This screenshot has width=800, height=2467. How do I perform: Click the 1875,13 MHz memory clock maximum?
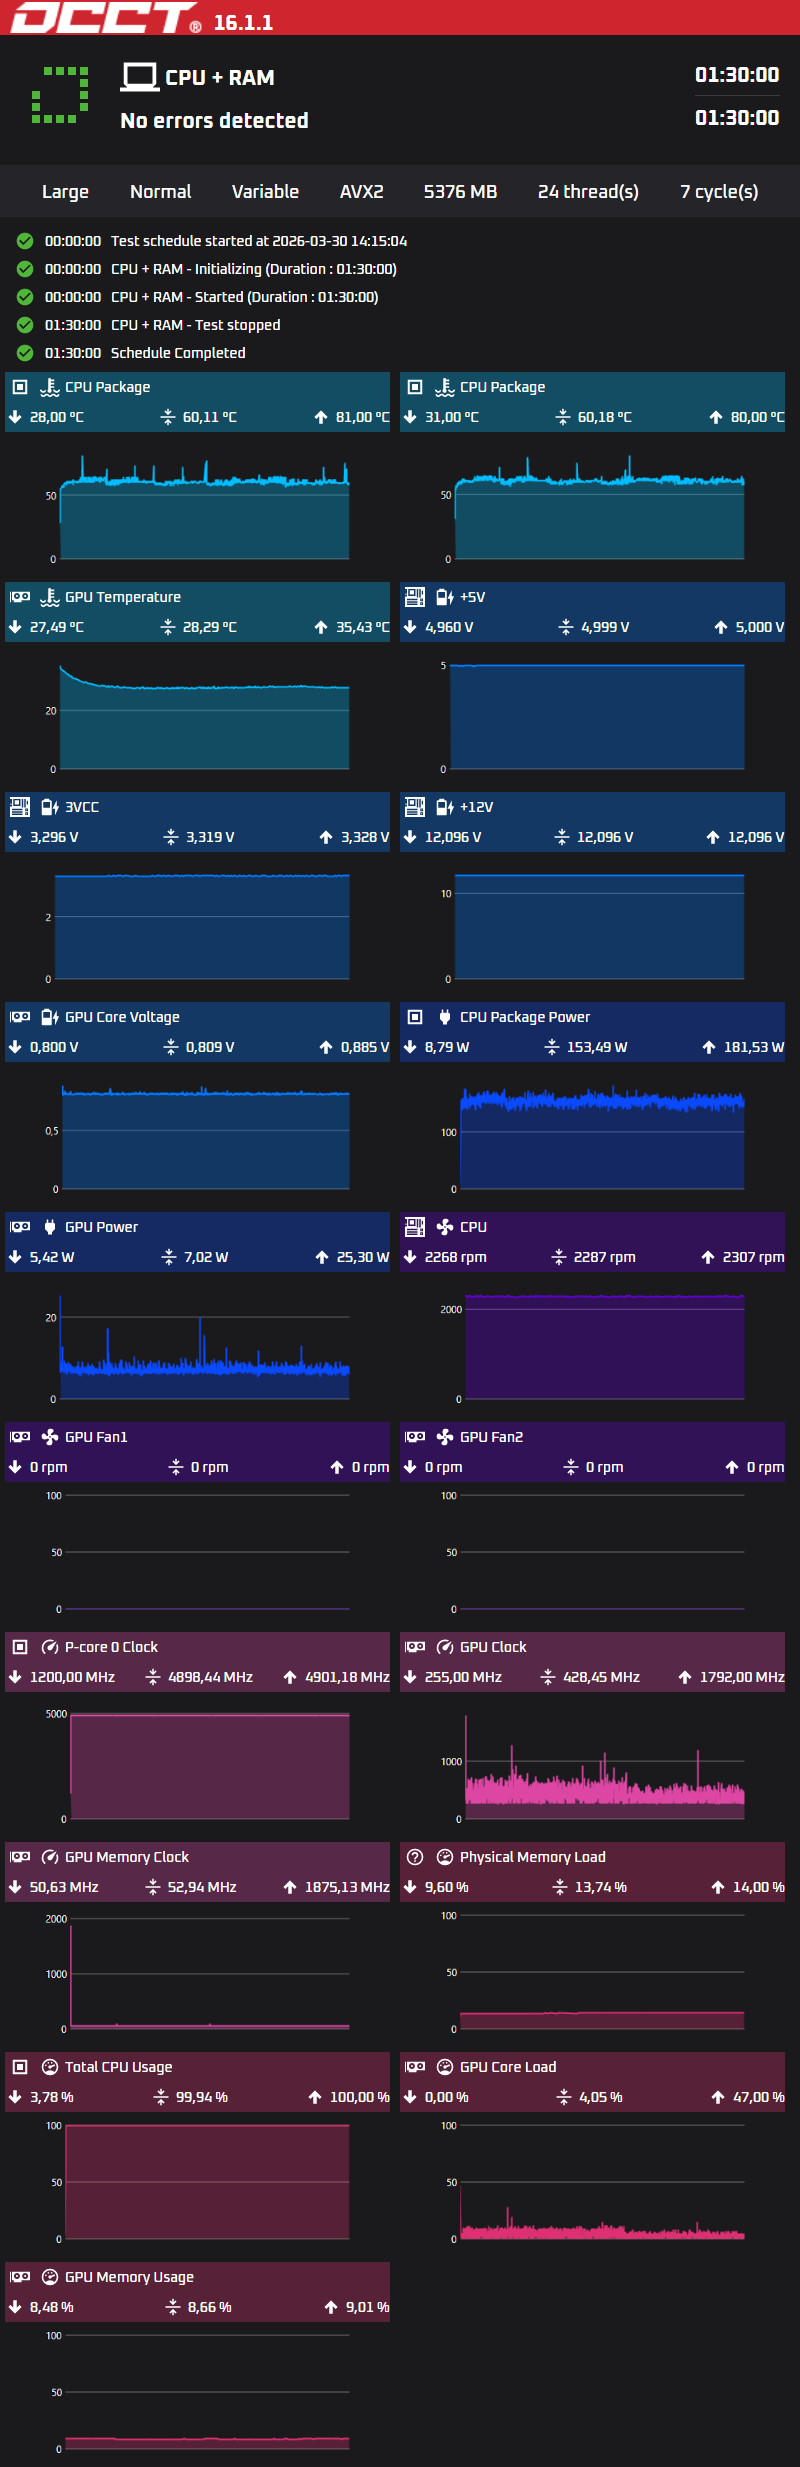click(x=347, y=1887)
